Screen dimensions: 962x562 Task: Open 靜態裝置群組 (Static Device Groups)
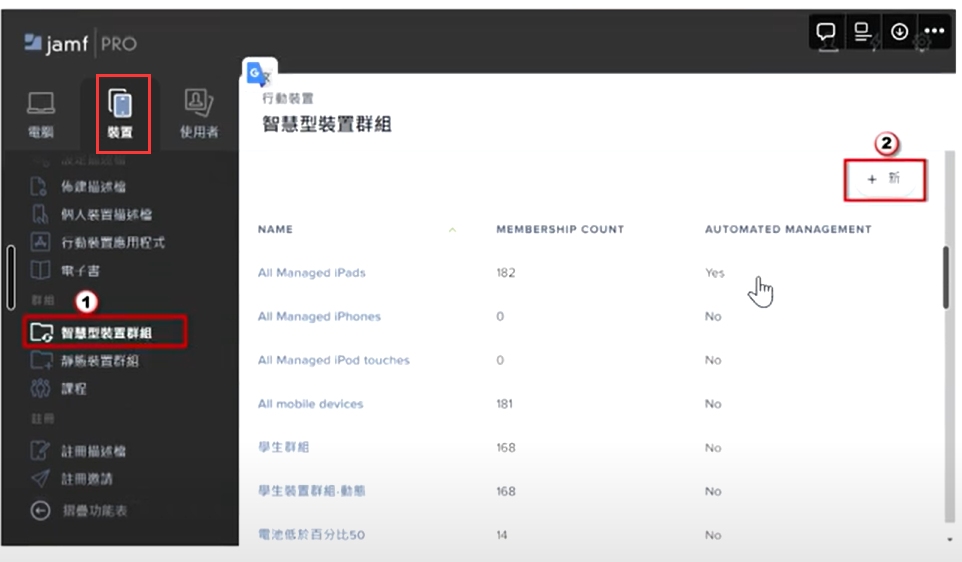pyautogui.click(x=85, y=361)
